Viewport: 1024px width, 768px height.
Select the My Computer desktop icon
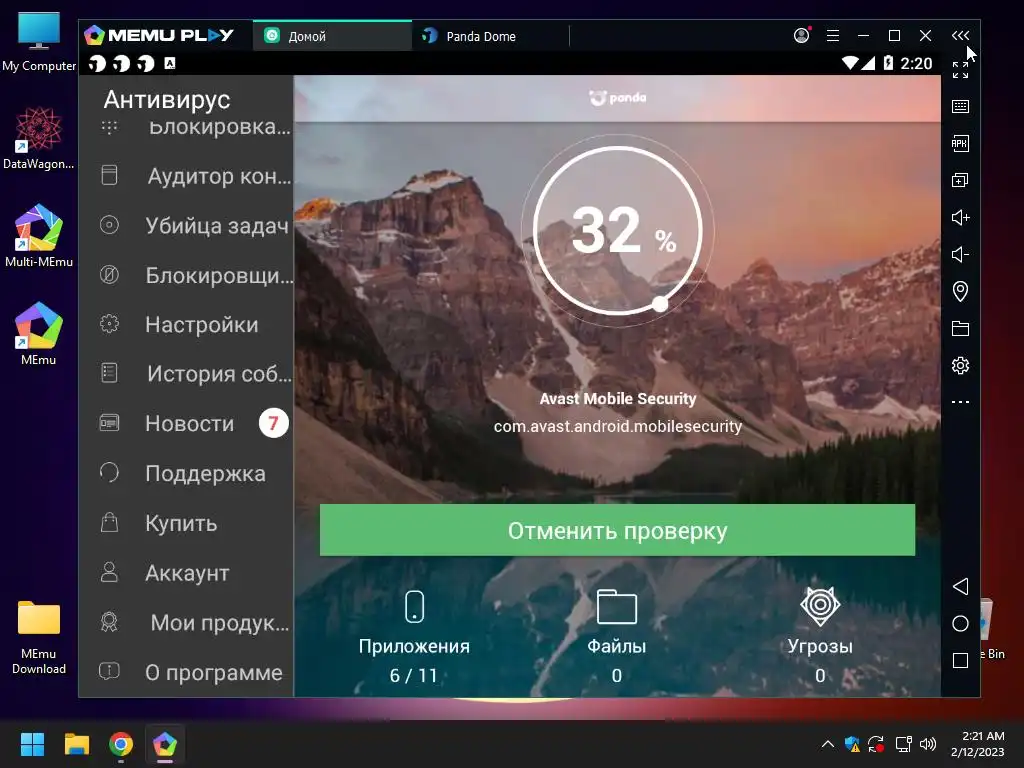pos(39,42)
